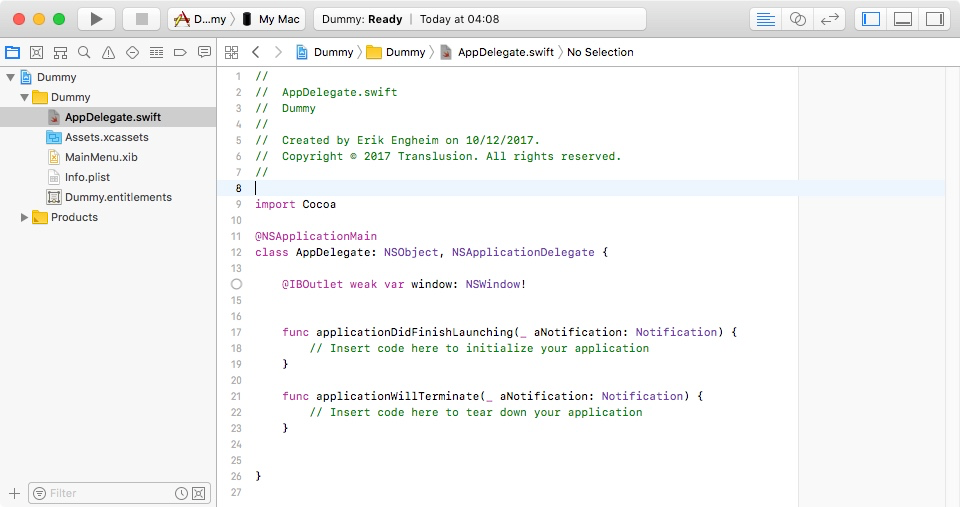
Task: View the Dummy: Ready activity status
Action: 362,19
